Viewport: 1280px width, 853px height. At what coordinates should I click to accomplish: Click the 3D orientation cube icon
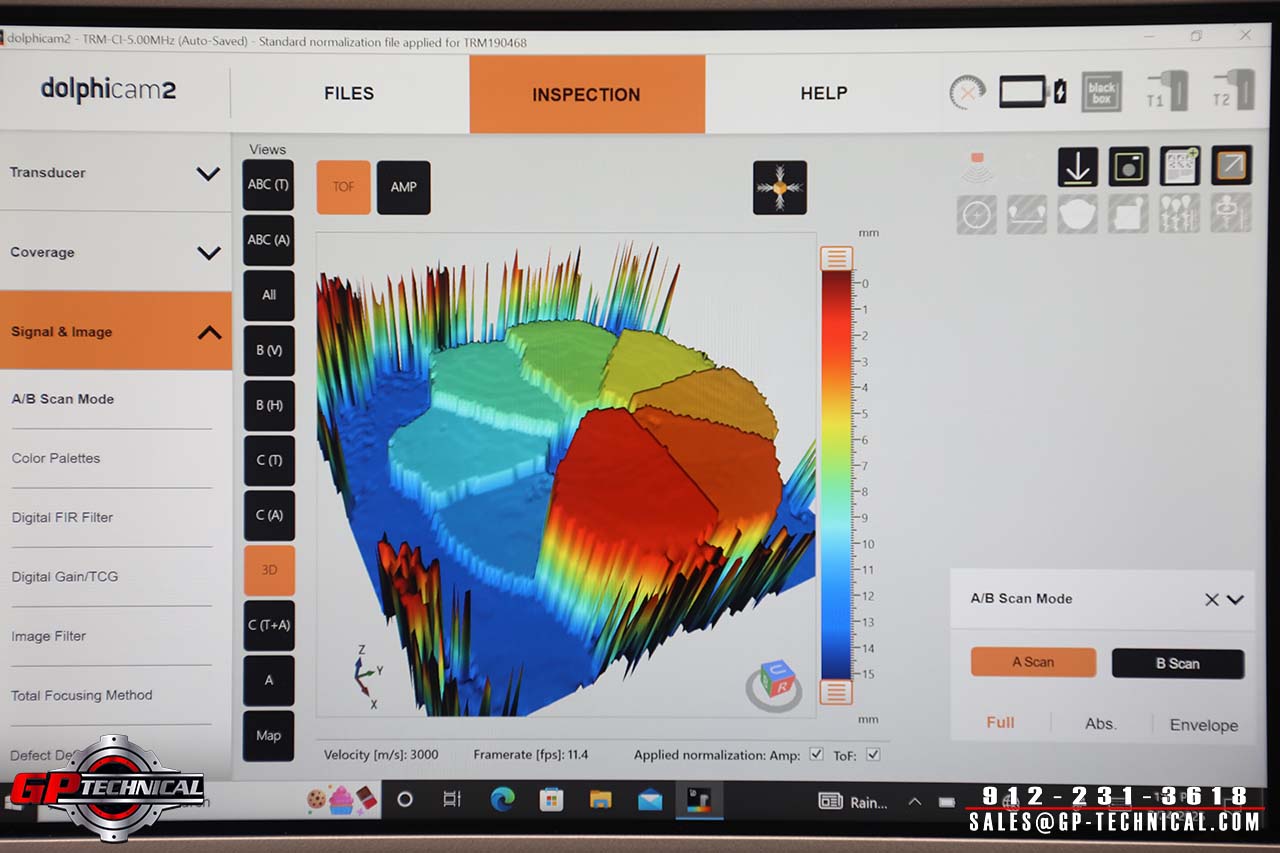tap(774, 684)
